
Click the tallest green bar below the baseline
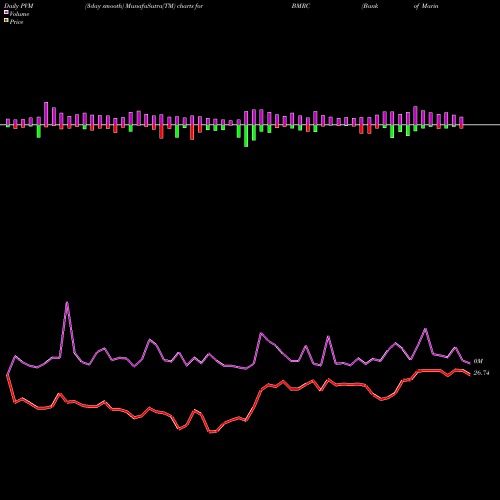(246, 136)
